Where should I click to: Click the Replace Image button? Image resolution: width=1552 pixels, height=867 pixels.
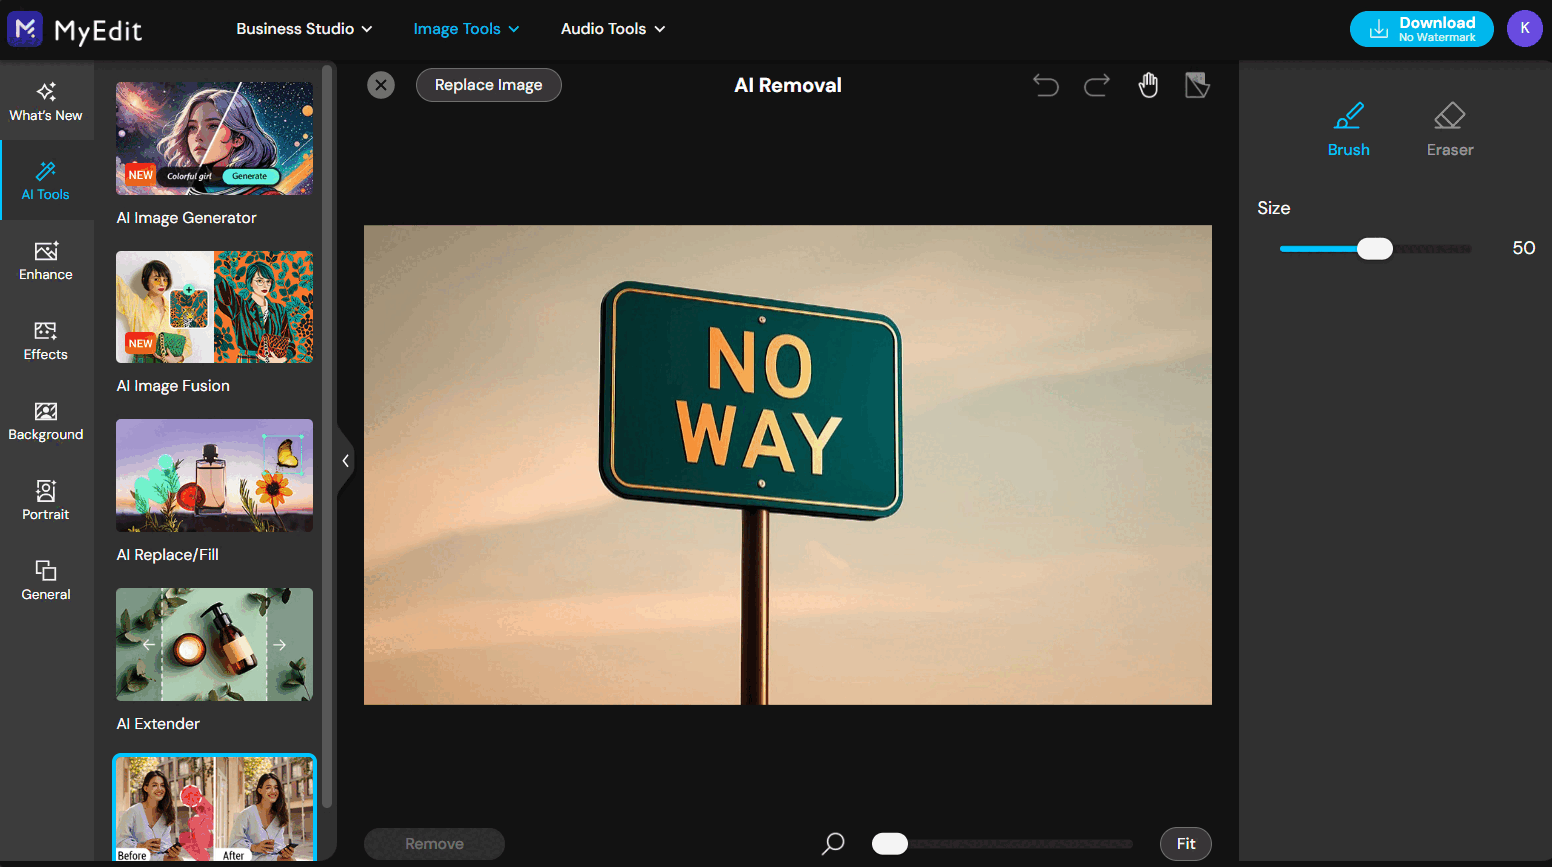488,85
